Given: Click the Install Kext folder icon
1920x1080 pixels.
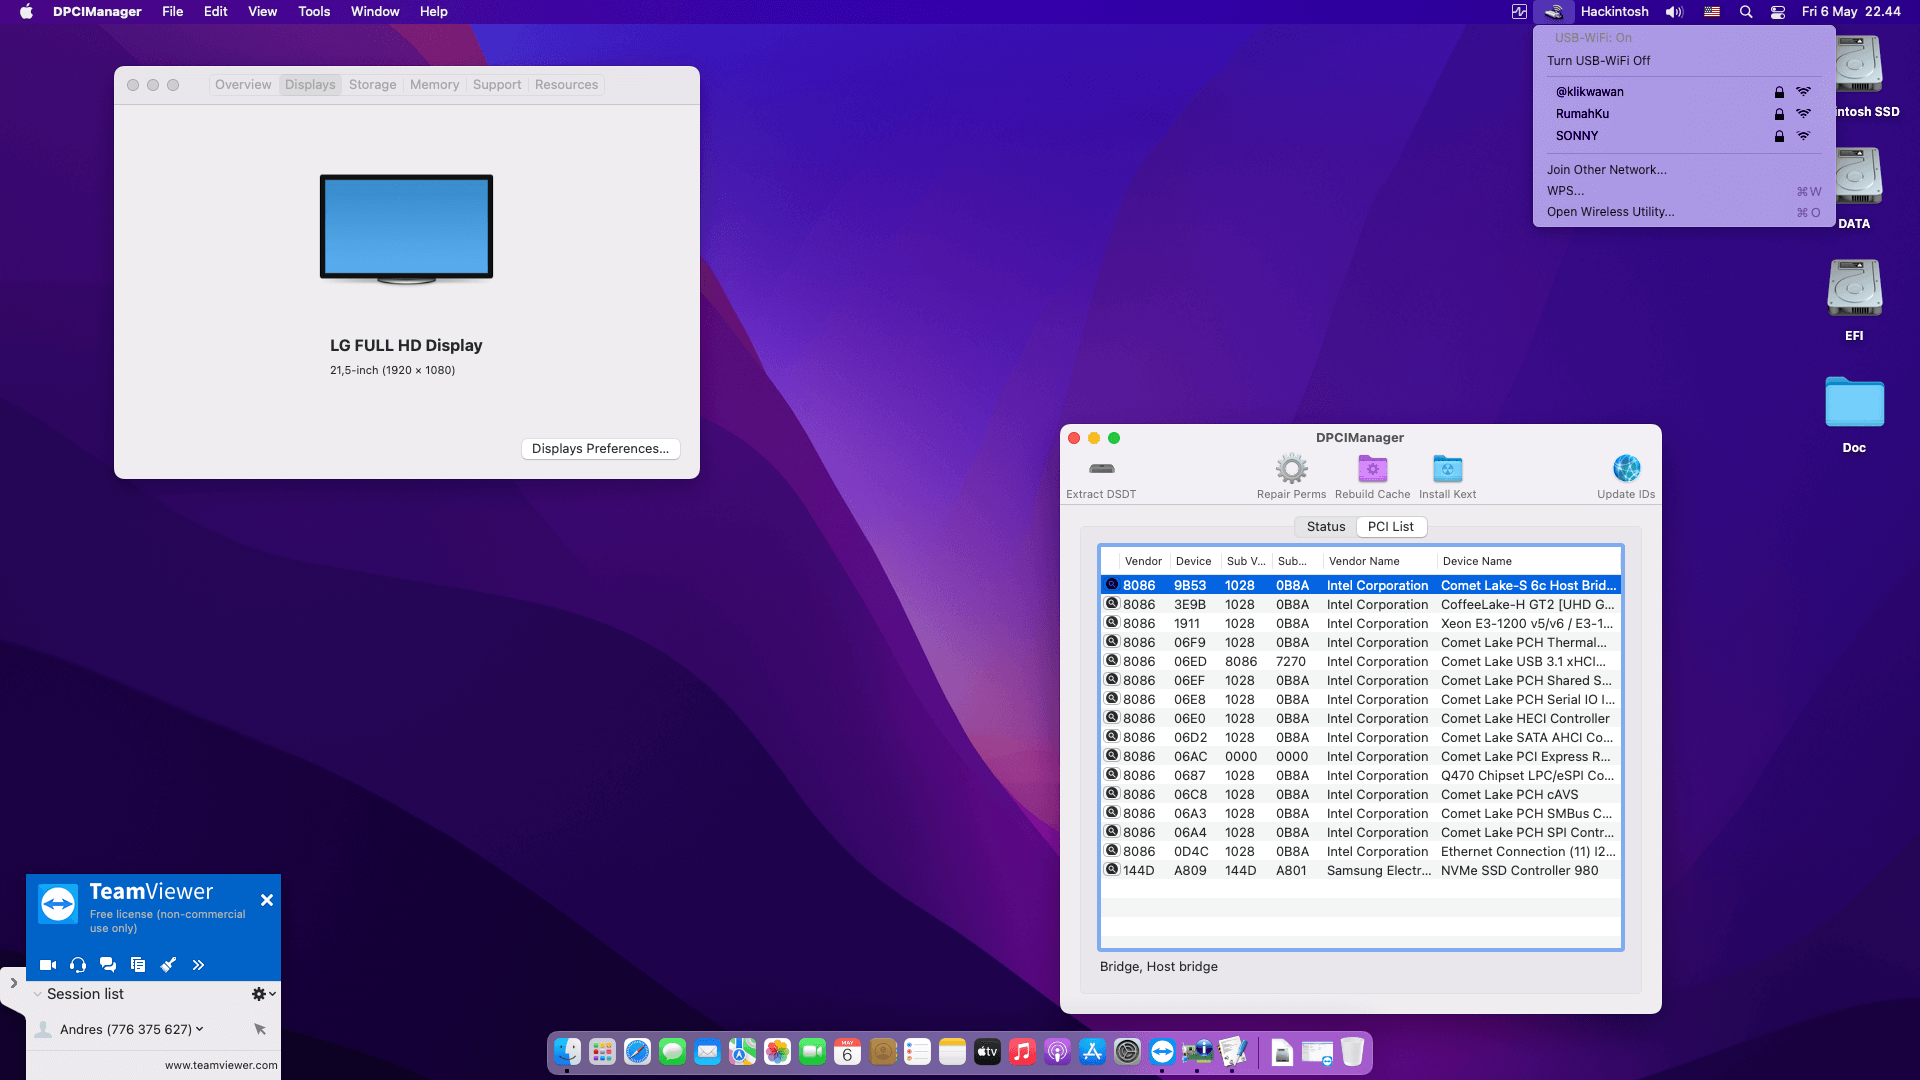Looking at the screenshot, I should pyautogui.click(x=1447, y=468).
